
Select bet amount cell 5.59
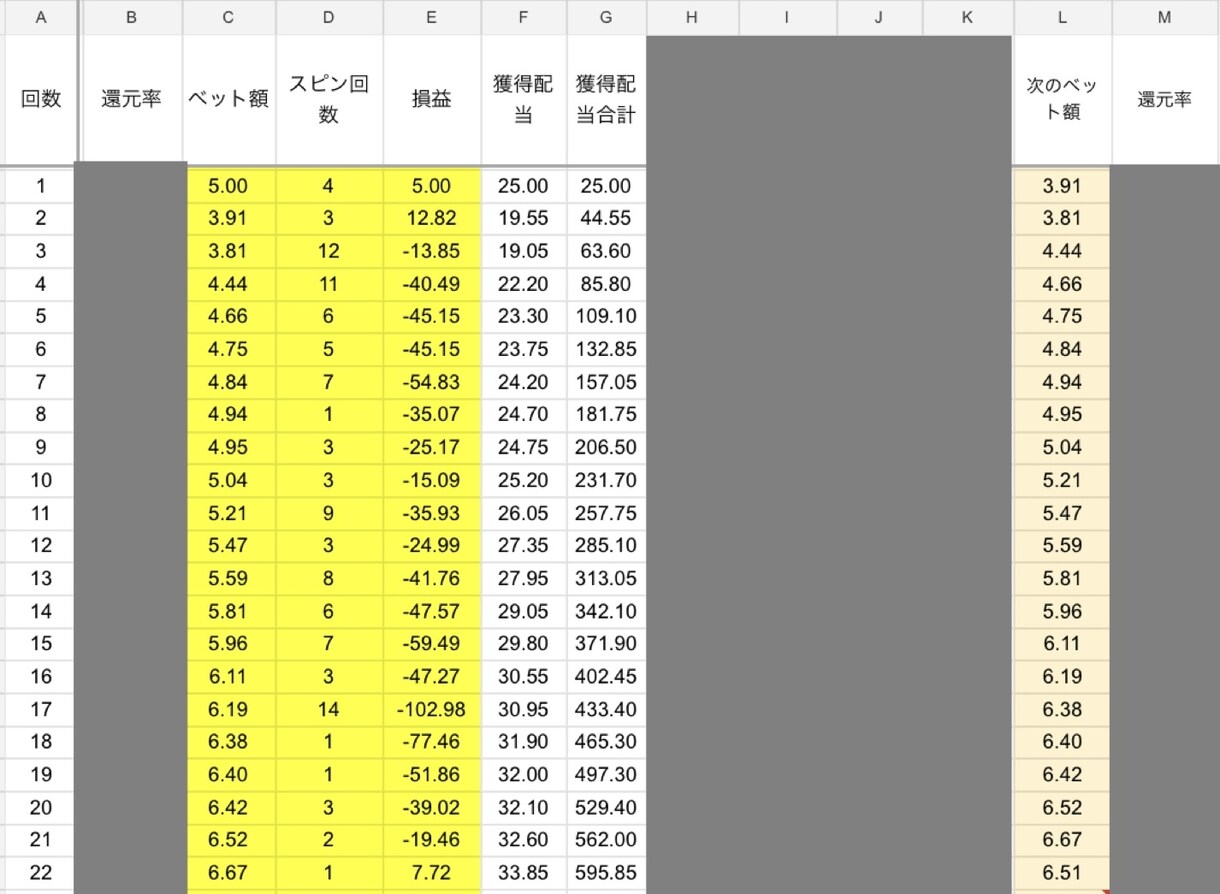pyautogui.click(x=229, y=578)
